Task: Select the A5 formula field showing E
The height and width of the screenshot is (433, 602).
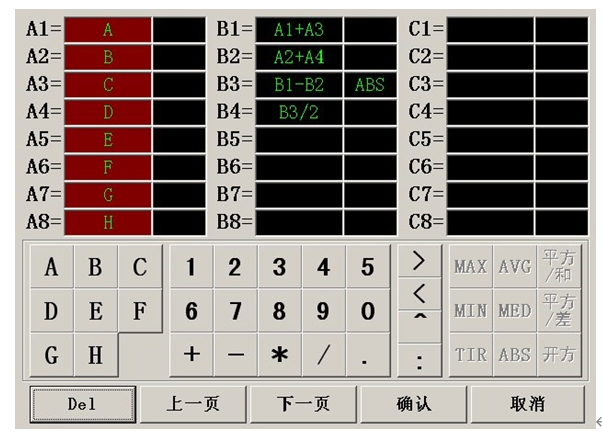Action: click(108, 140)
